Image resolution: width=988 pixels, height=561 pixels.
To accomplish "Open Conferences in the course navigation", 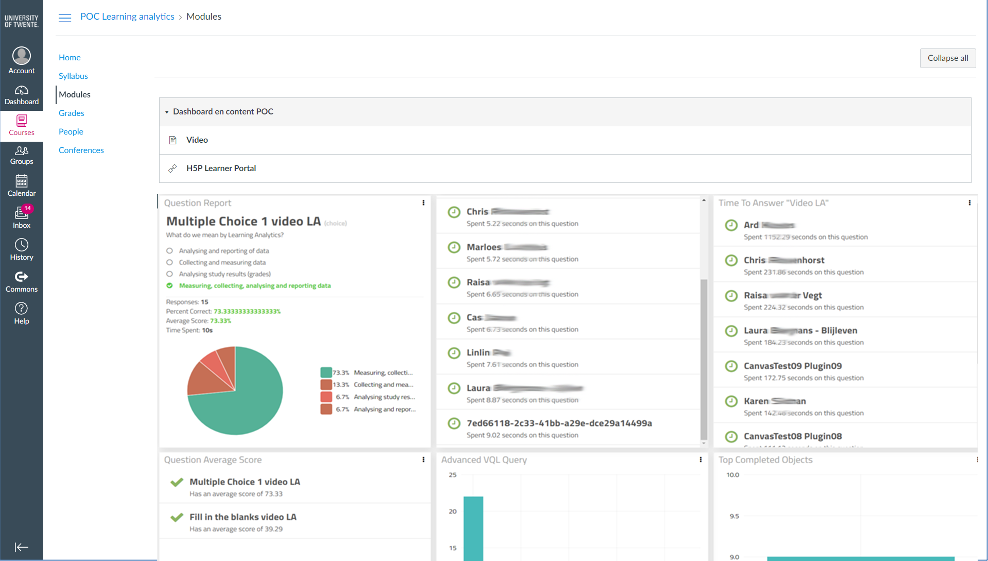I will [x=81, y=150].
